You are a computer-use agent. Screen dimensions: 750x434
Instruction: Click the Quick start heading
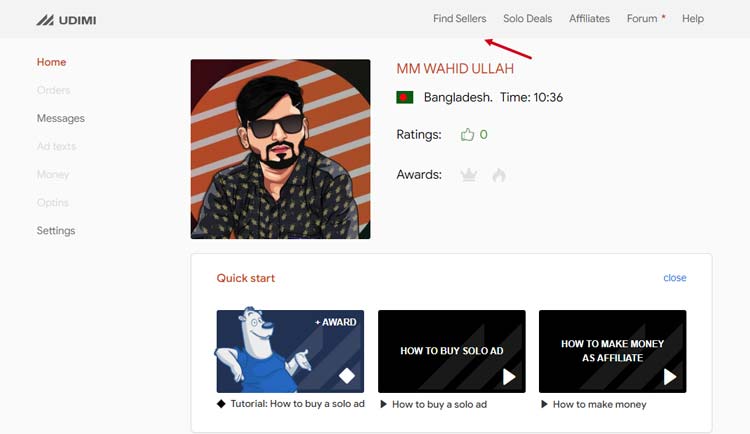click(246, 278)
